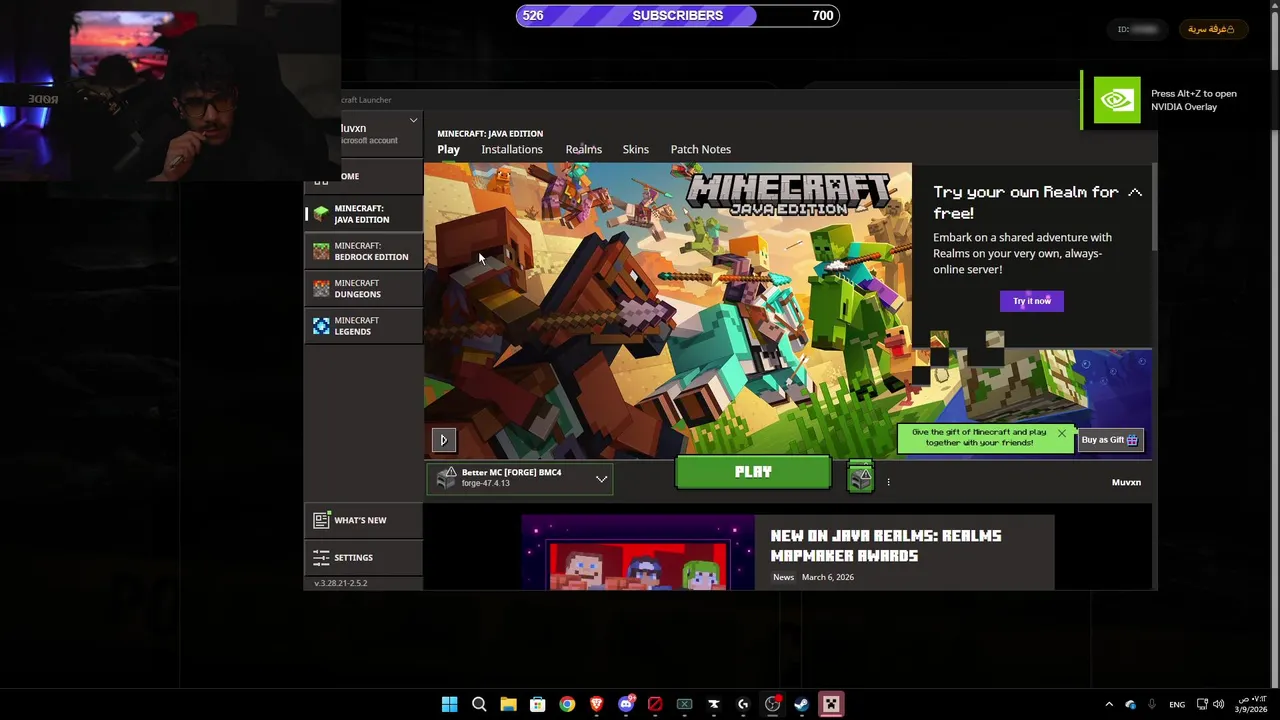Click the 'March 6, 2026' article date
The image size is (1280, 720).
(x=828, y=577)
